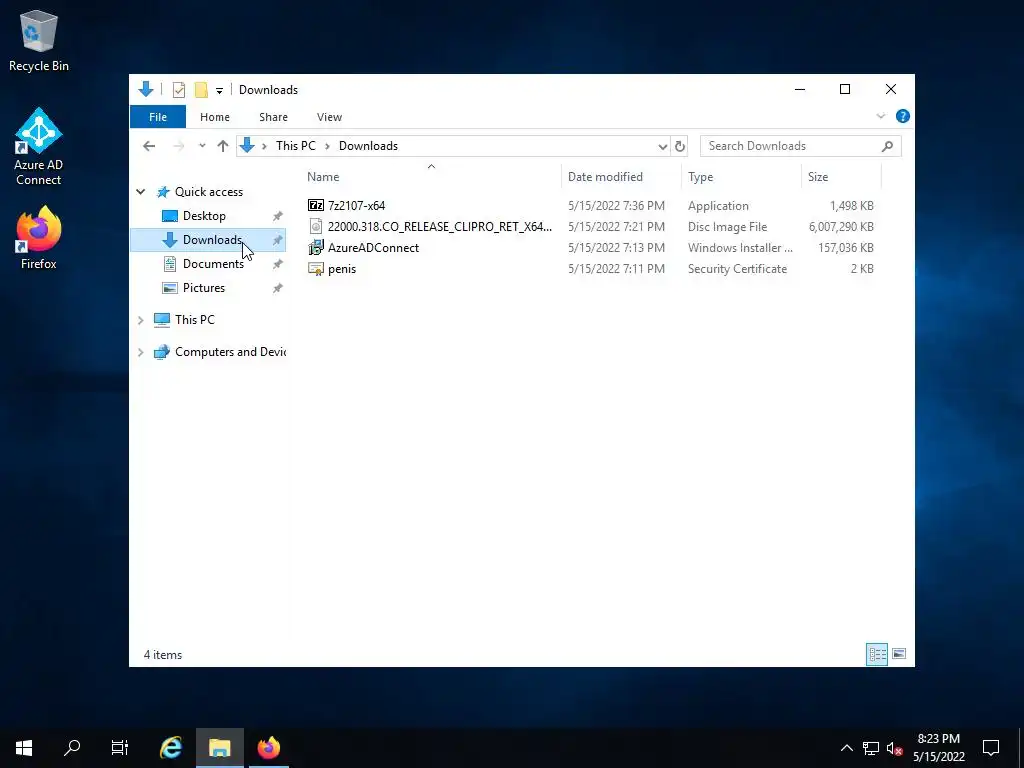Open the Share ribbon tab
The image size is (1024, 768).
[x=273, y=117]
